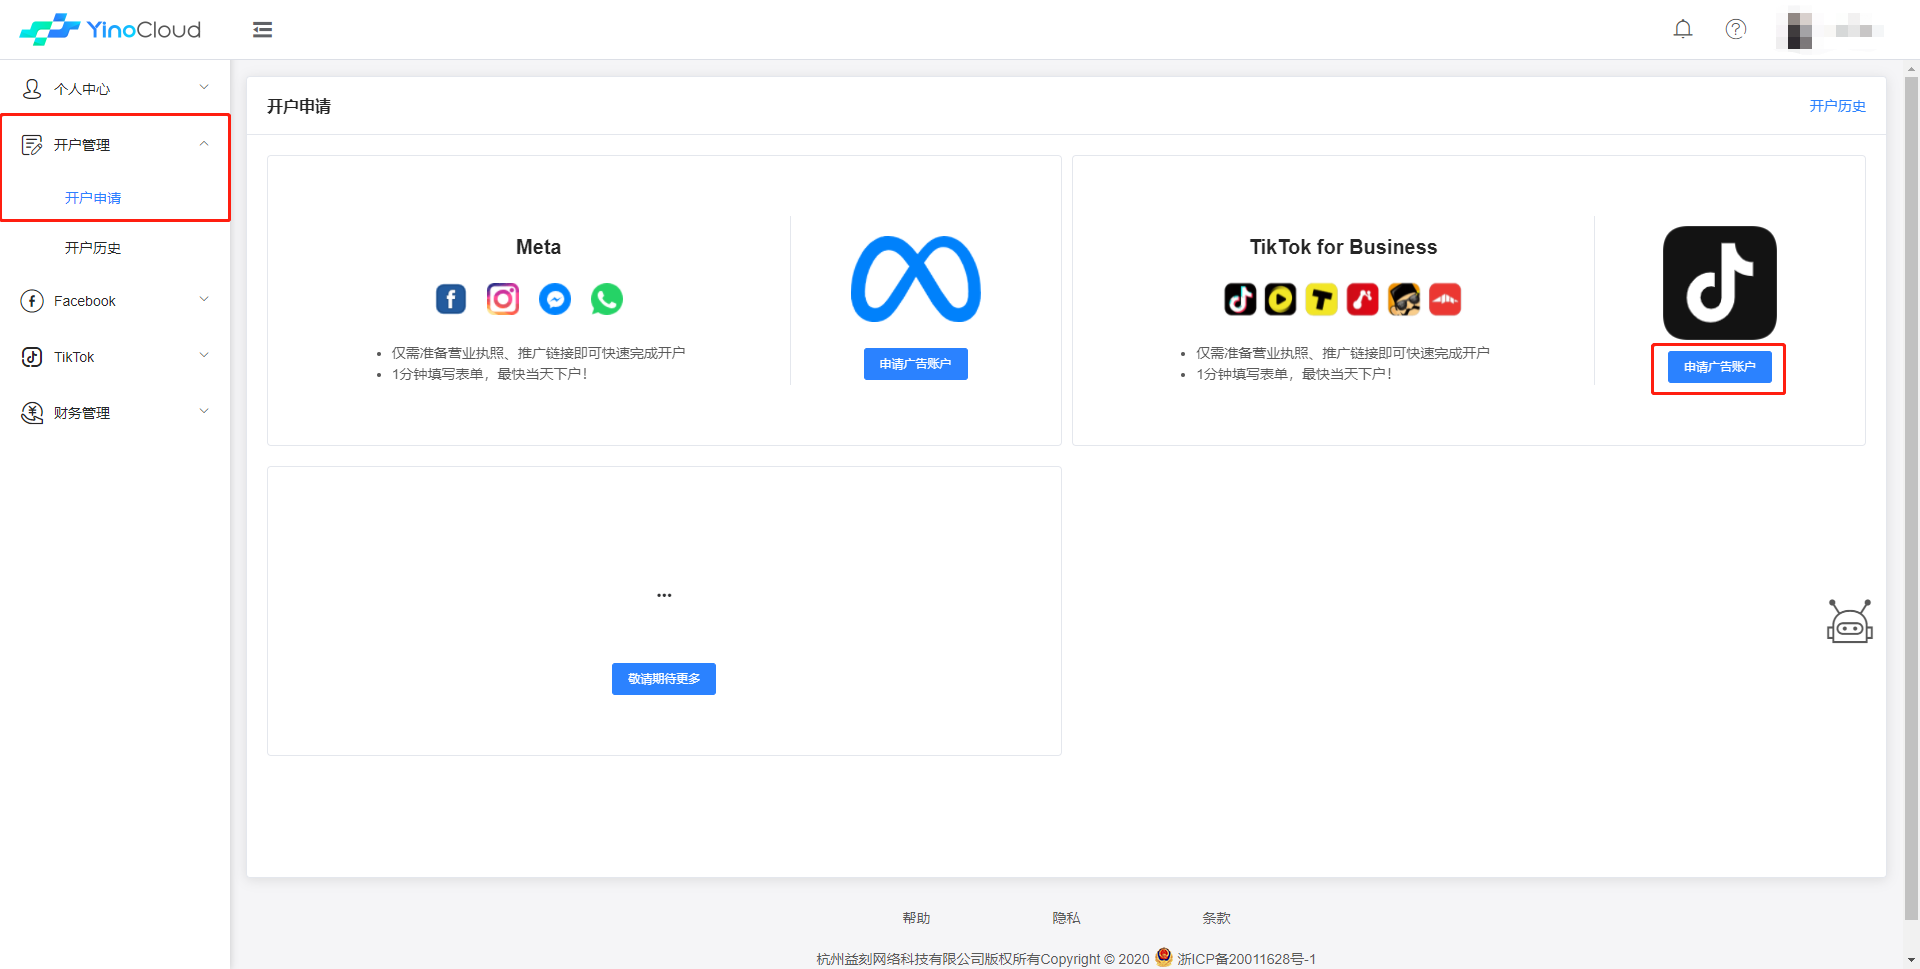Select 开户申请 in the sidebar
The image size is (1920, 969).
coord(93,198)
